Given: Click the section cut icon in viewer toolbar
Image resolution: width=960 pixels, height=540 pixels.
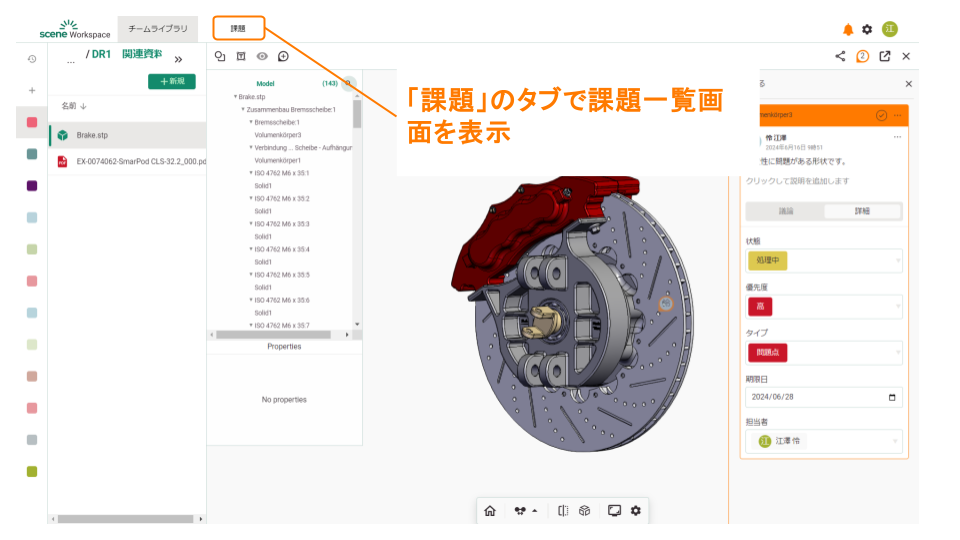Looking at the screenshot, I should [563, 510].
